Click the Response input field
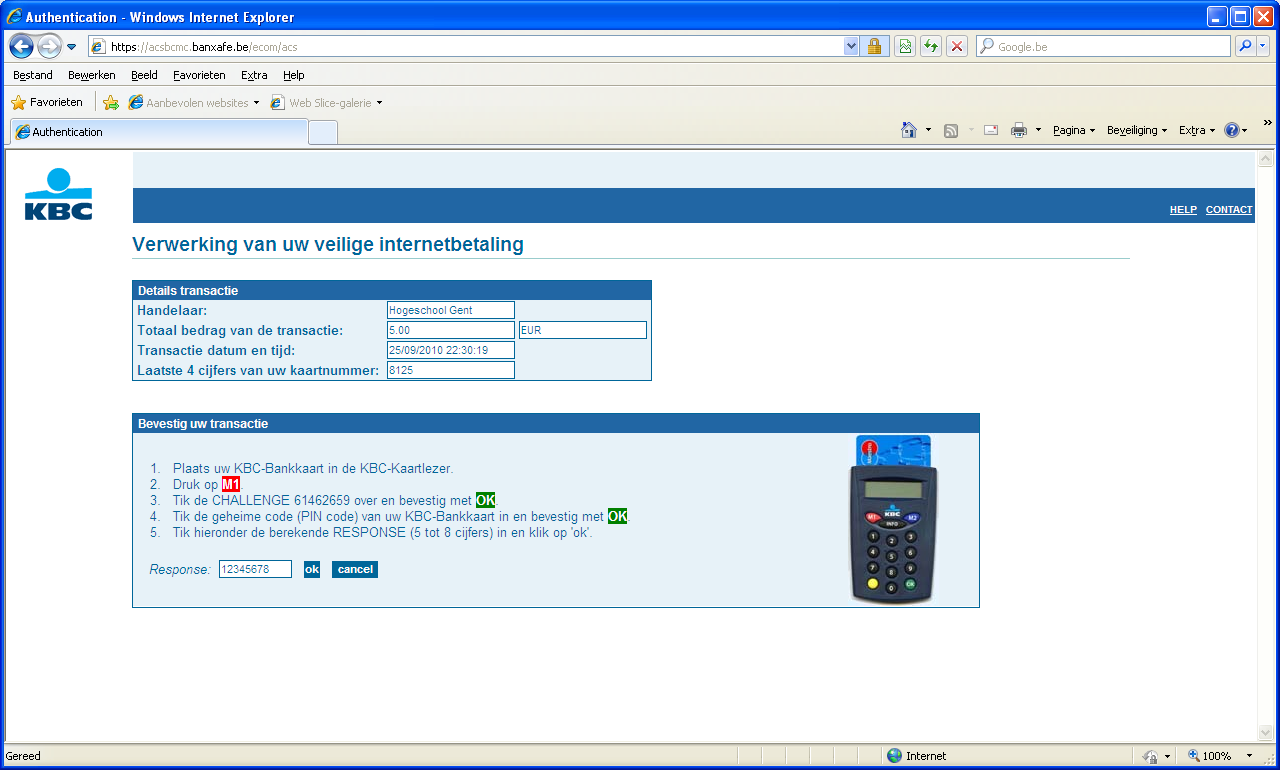This screenshot has width=1280, height=770. tap(255, 569)
